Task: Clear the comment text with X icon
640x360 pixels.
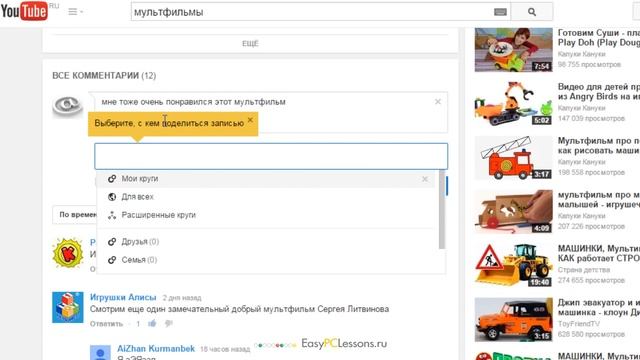Action: pyautogui.click(x=438, y=102)
